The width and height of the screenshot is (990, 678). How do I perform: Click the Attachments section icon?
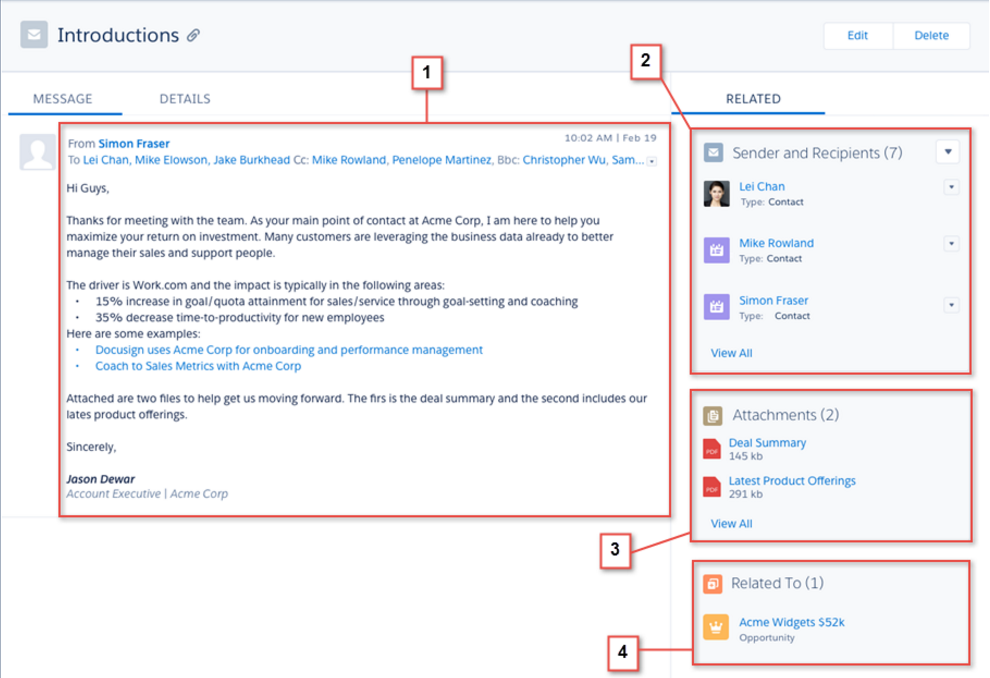pyautogui.click(x=713, y=415)
